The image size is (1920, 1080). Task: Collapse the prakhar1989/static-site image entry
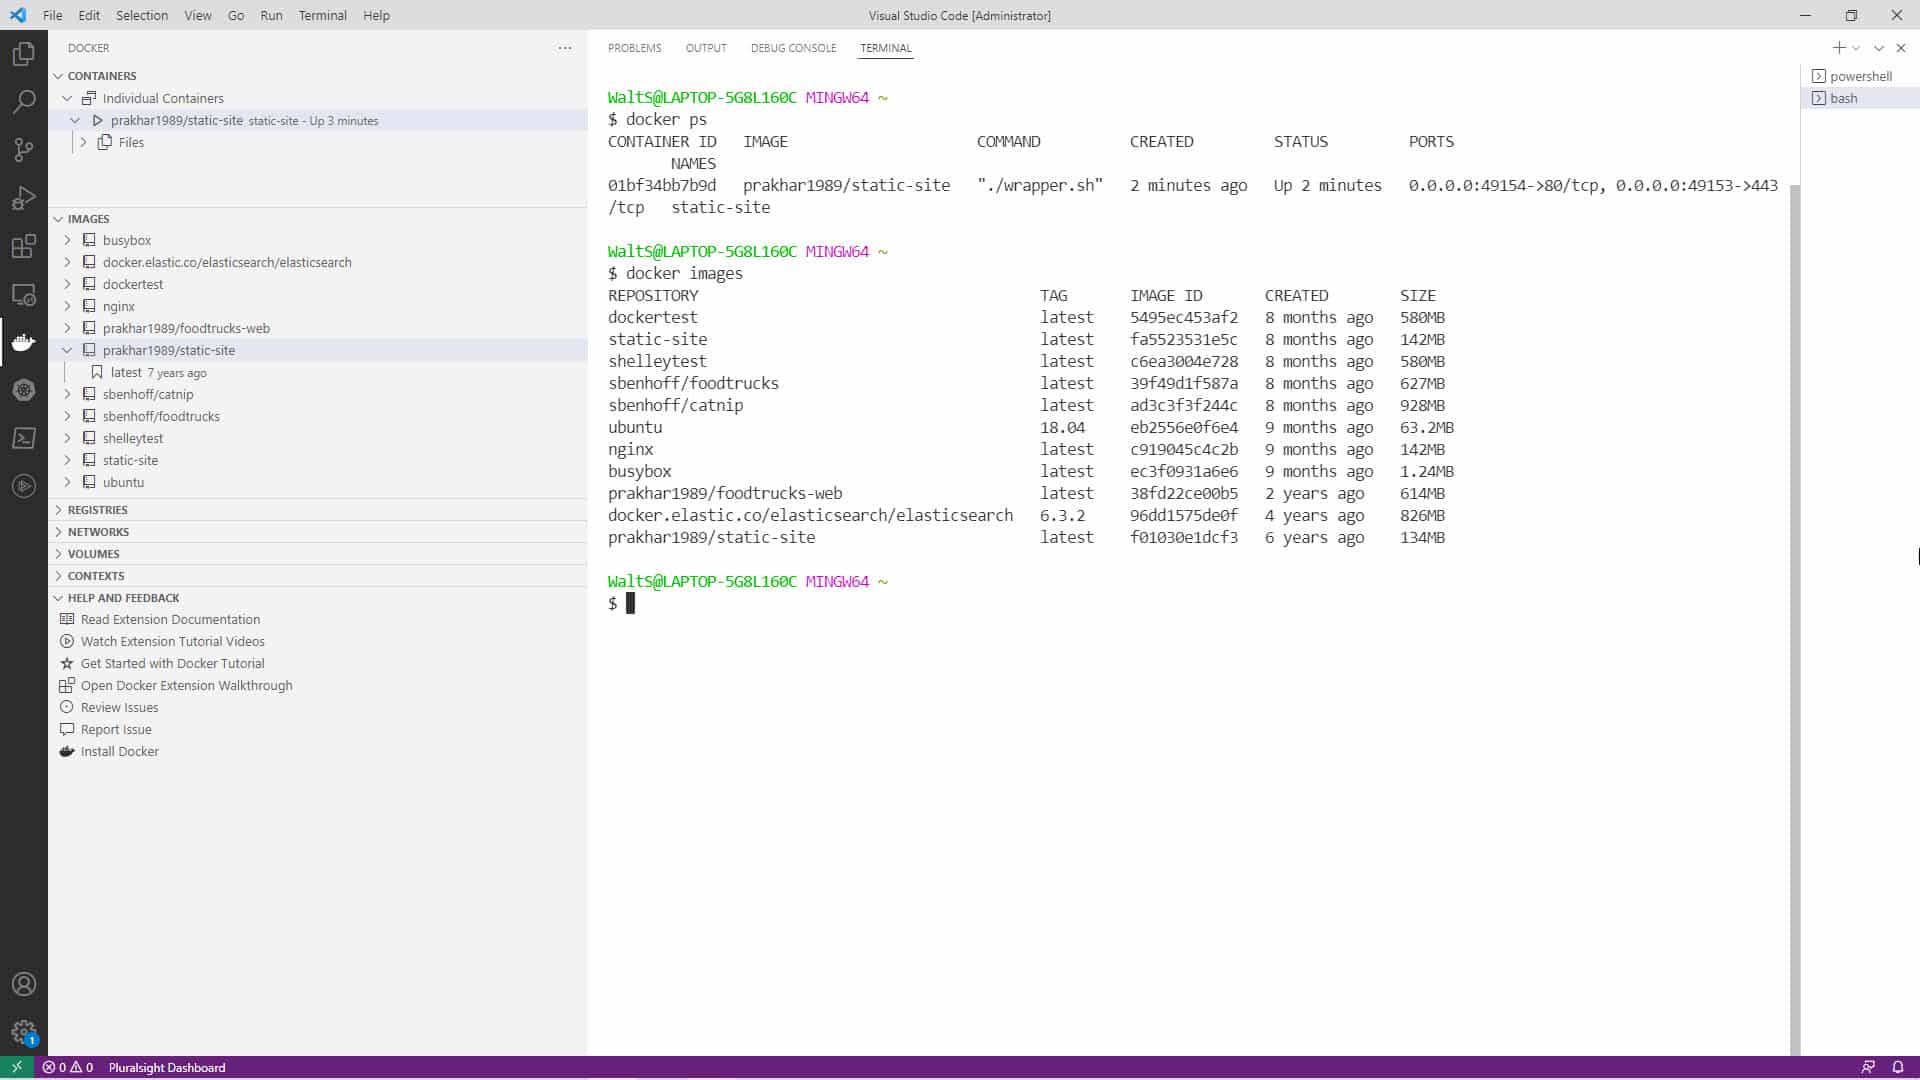click(x=67, y=350)
